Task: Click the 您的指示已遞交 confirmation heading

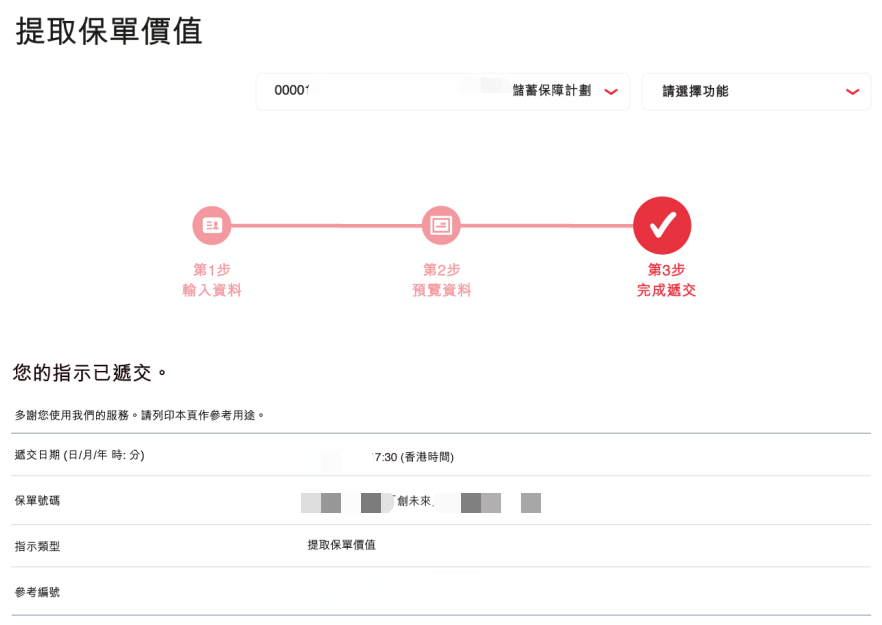Action: 90,373
